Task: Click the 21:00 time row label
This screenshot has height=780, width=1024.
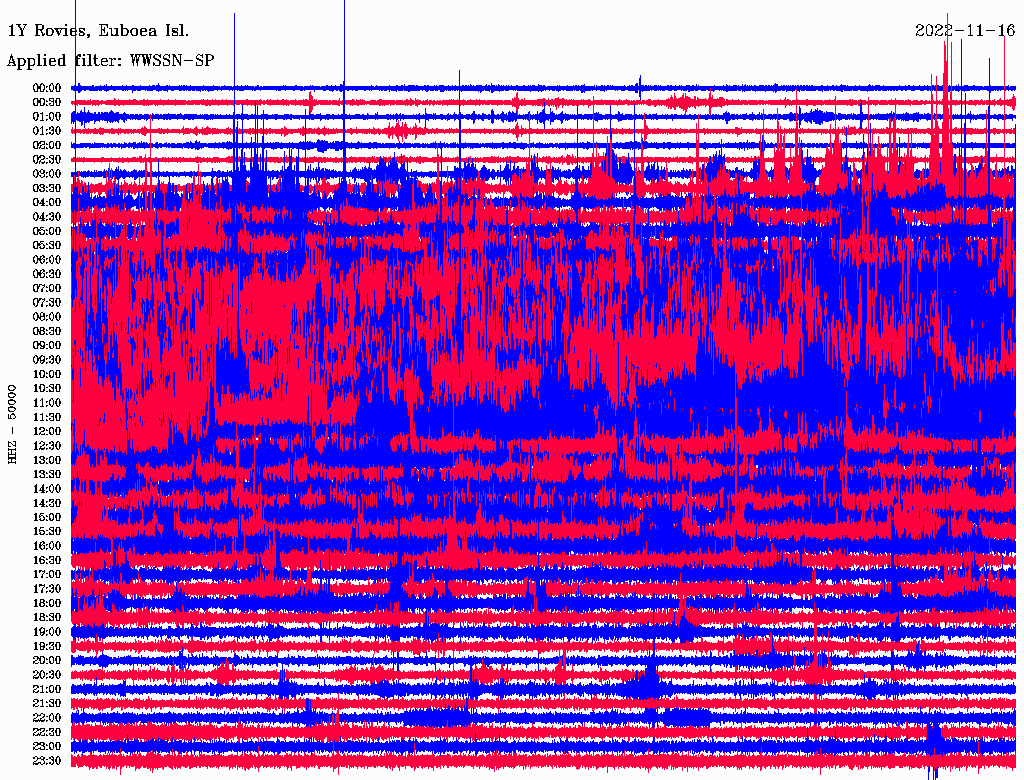Action: (x=47, y=689)
